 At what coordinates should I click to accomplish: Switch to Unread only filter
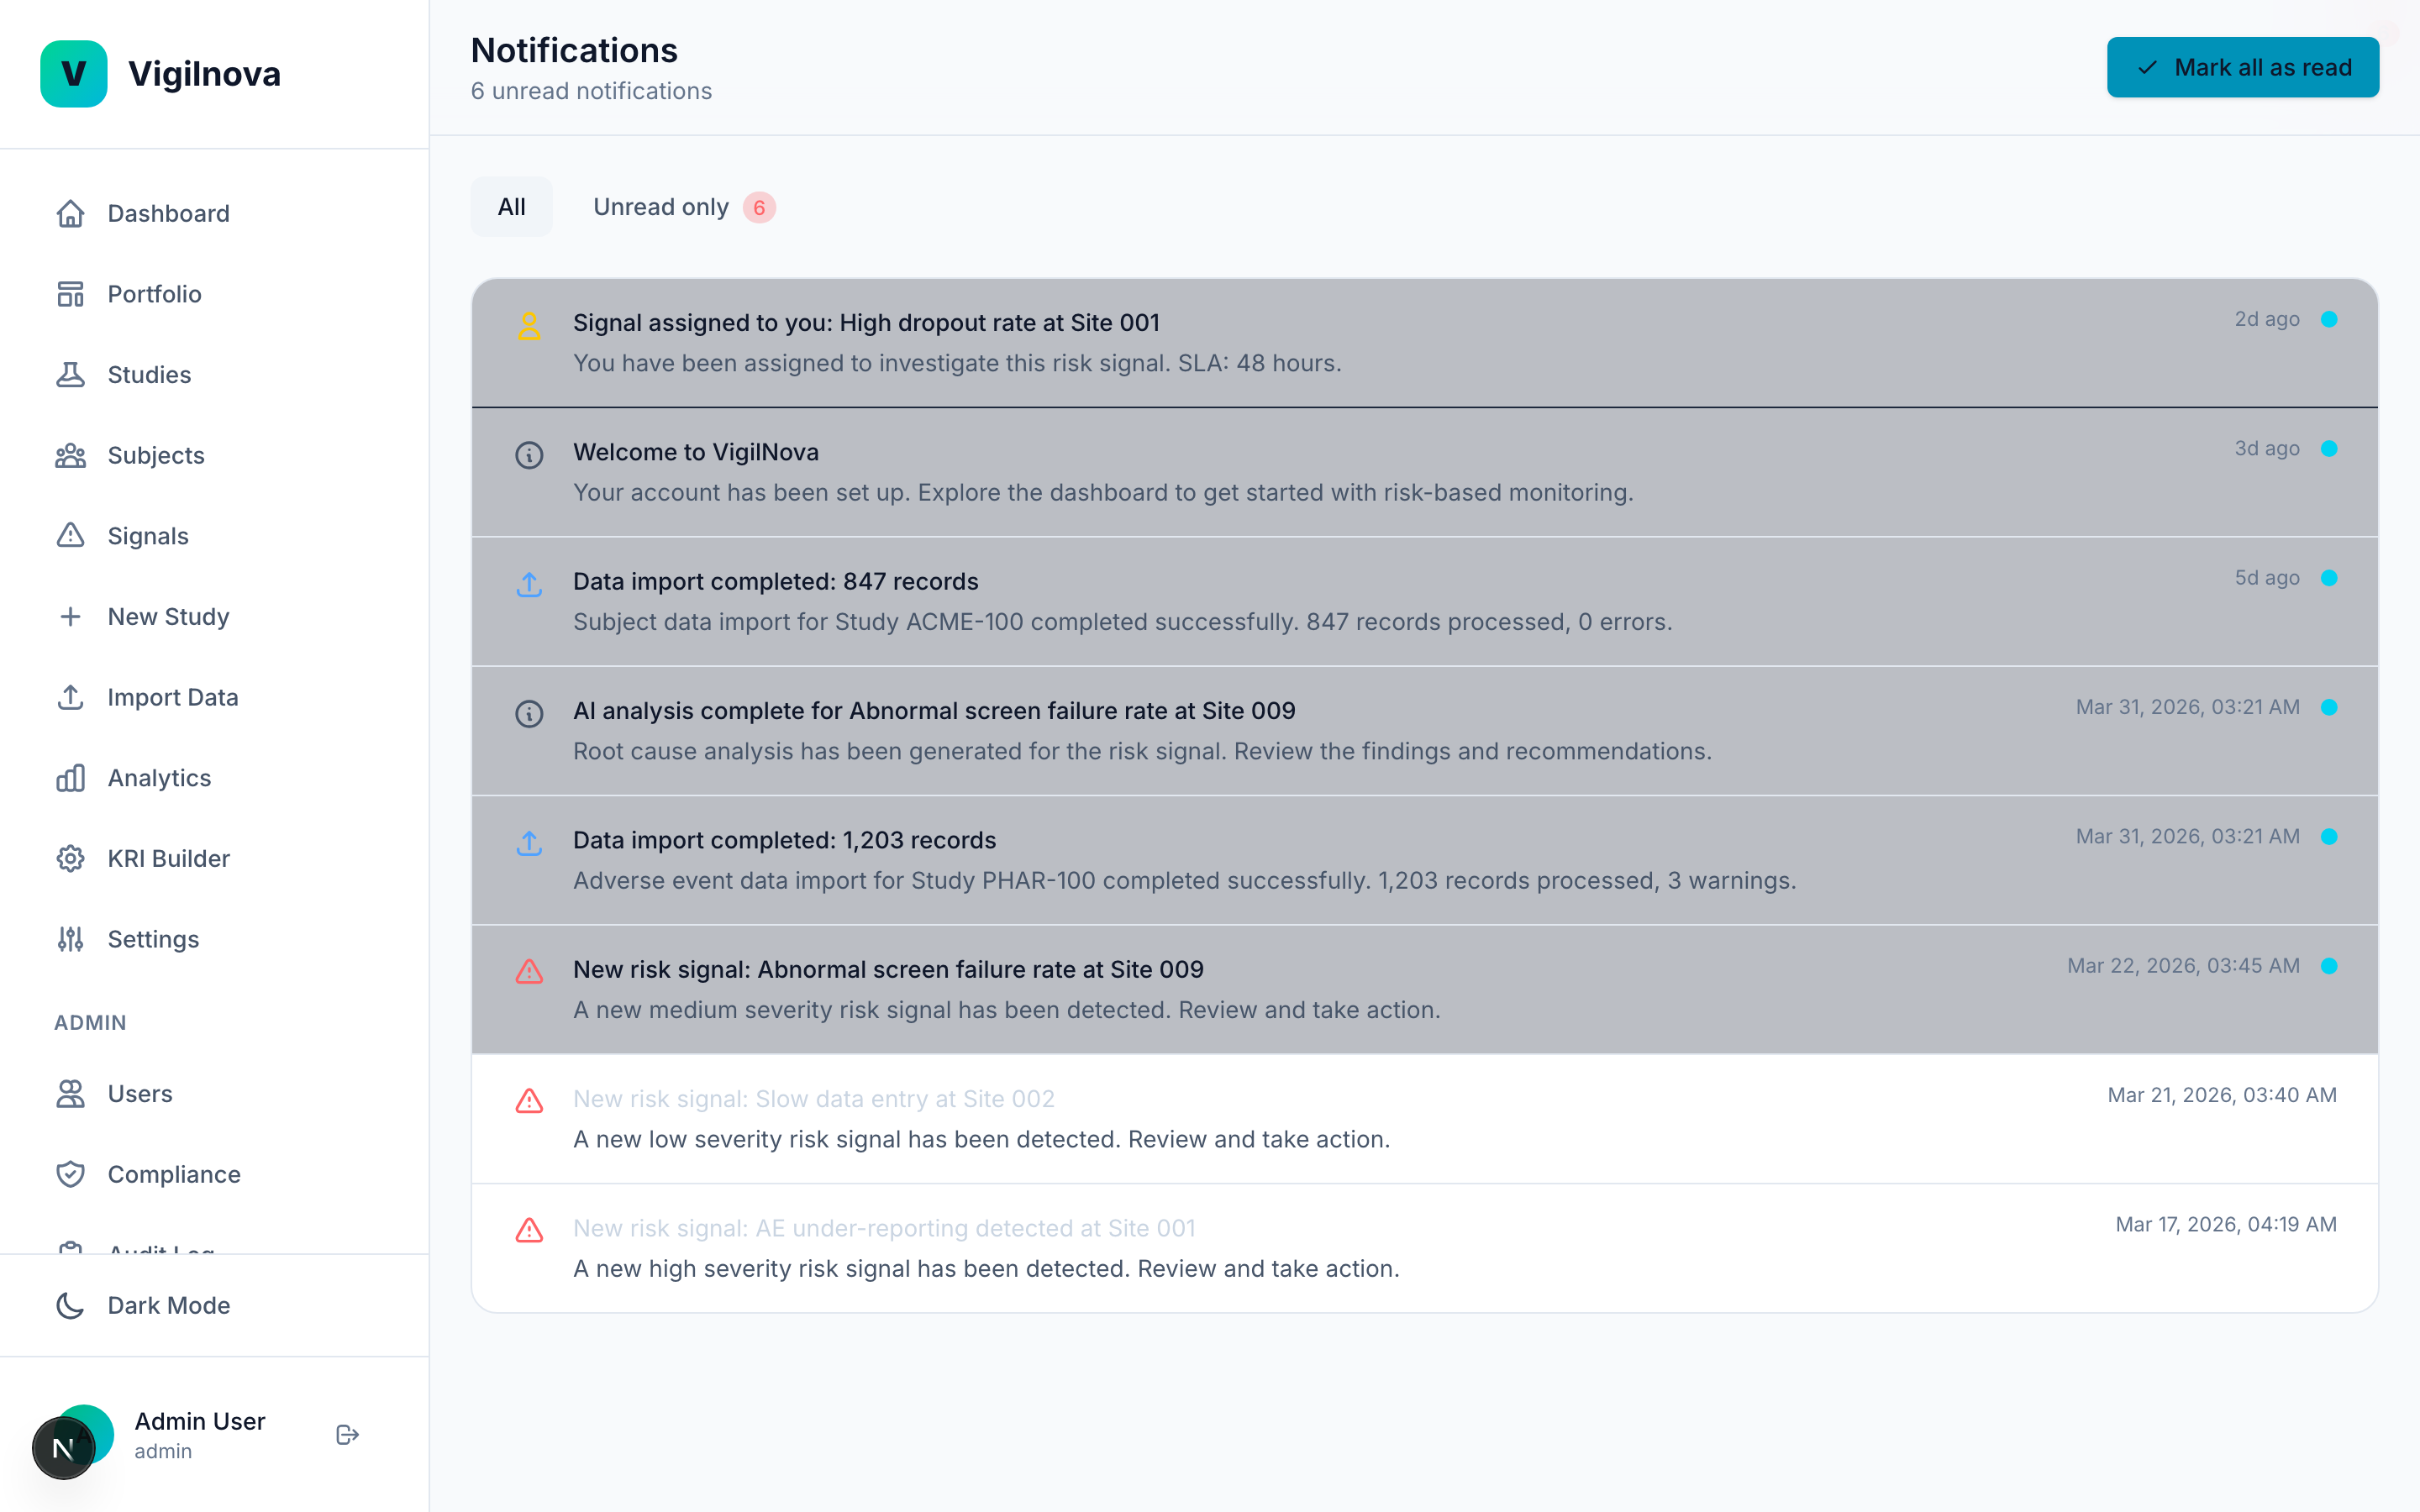(661, 207)
